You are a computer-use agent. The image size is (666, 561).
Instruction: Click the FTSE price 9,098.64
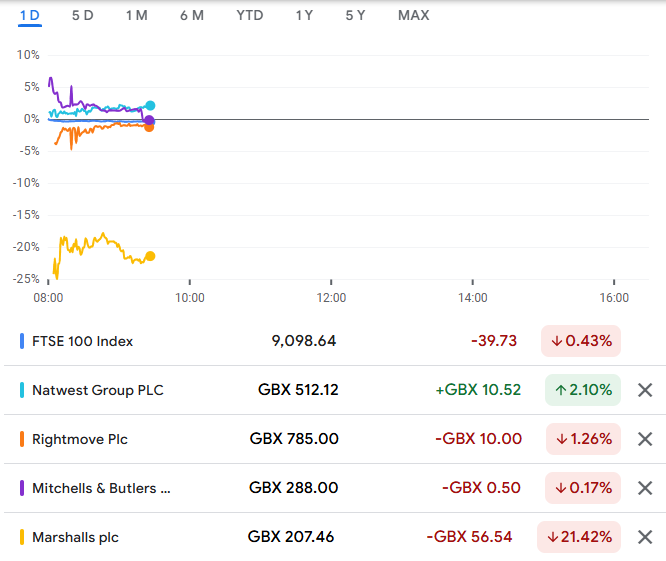[x=304, y=341]
